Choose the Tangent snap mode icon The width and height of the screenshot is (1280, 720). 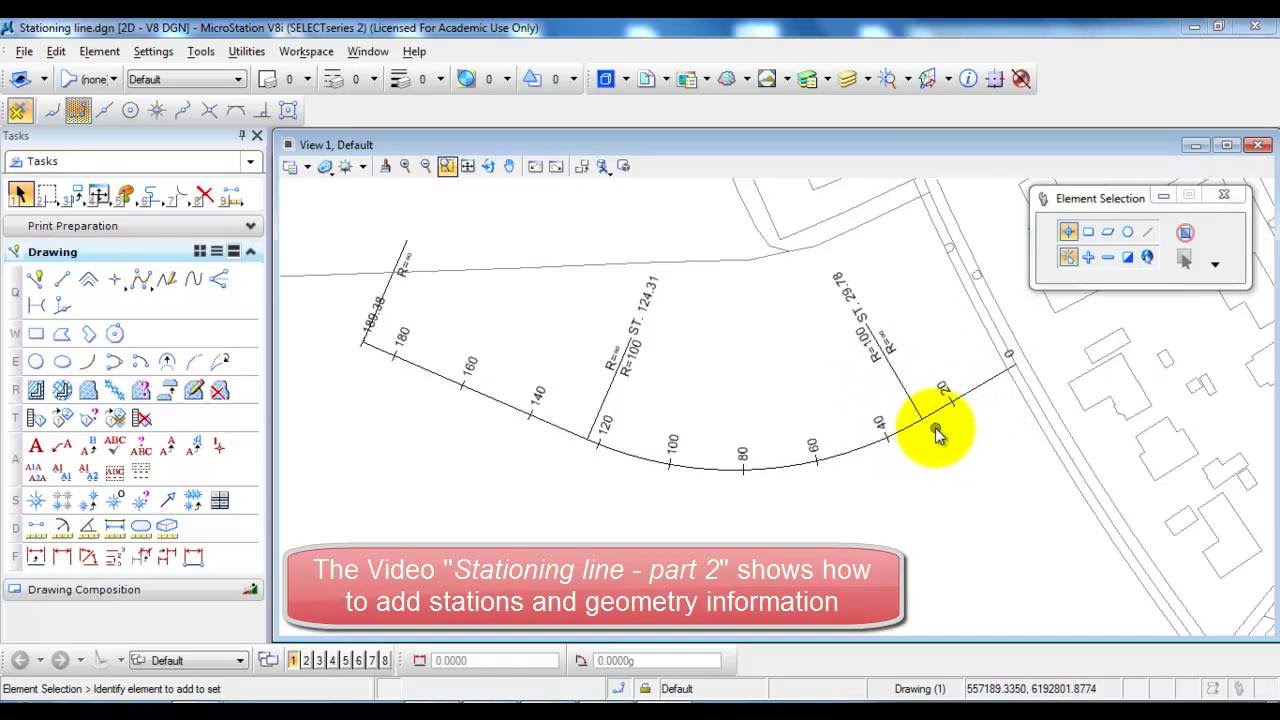point(235,111)
